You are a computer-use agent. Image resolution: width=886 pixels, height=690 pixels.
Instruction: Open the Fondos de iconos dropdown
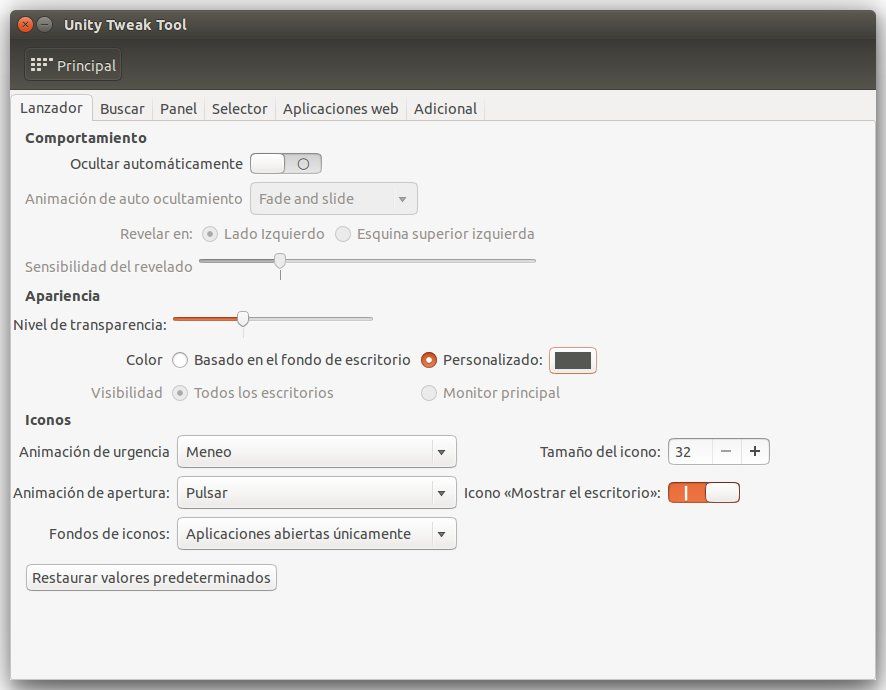316,534
